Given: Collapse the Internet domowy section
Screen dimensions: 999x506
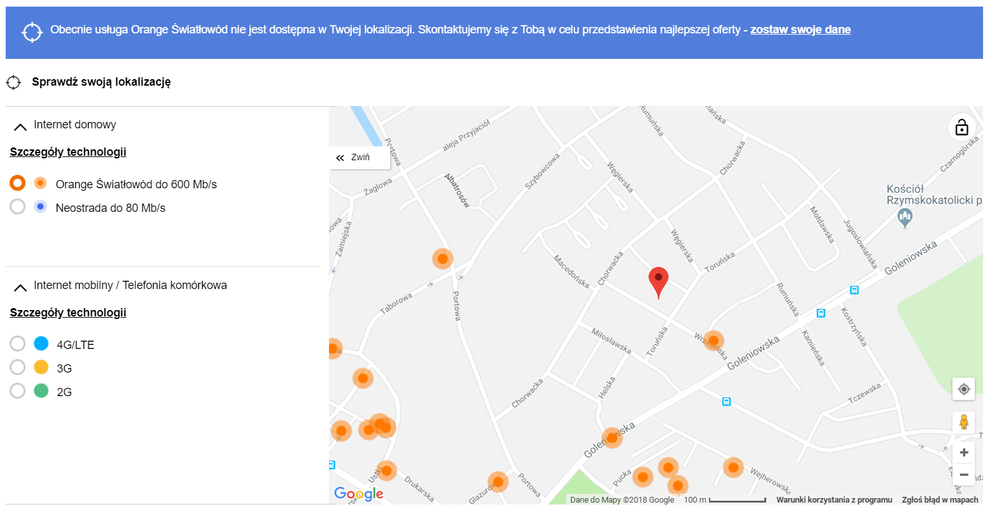Looking at the screenshot, I should [x=20, y=126].
